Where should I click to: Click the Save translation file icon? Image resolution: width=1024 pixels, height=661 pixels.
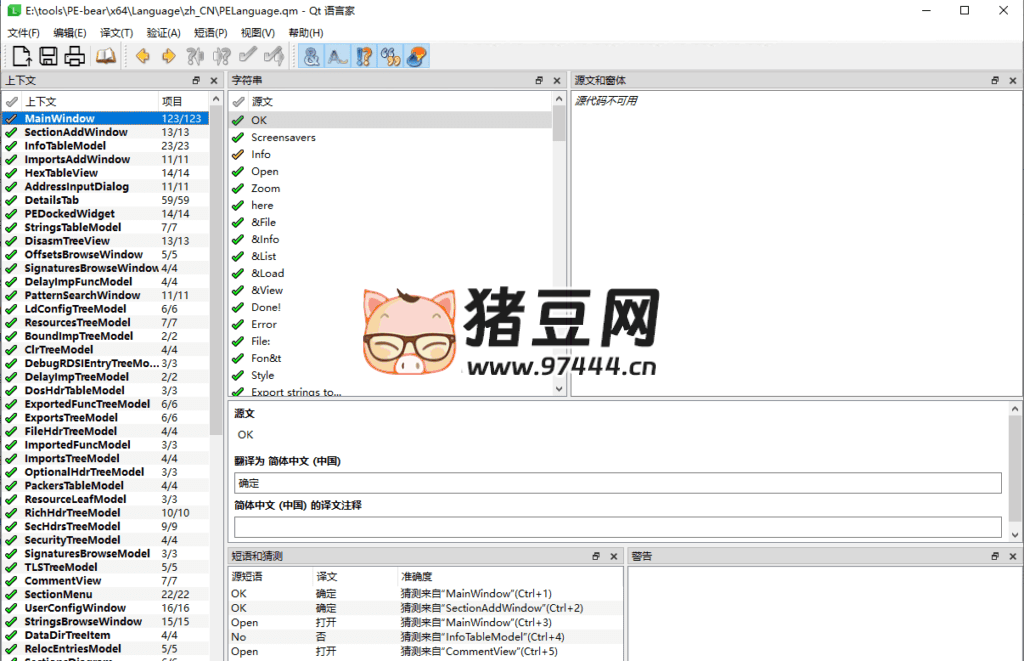click(48, 55)
